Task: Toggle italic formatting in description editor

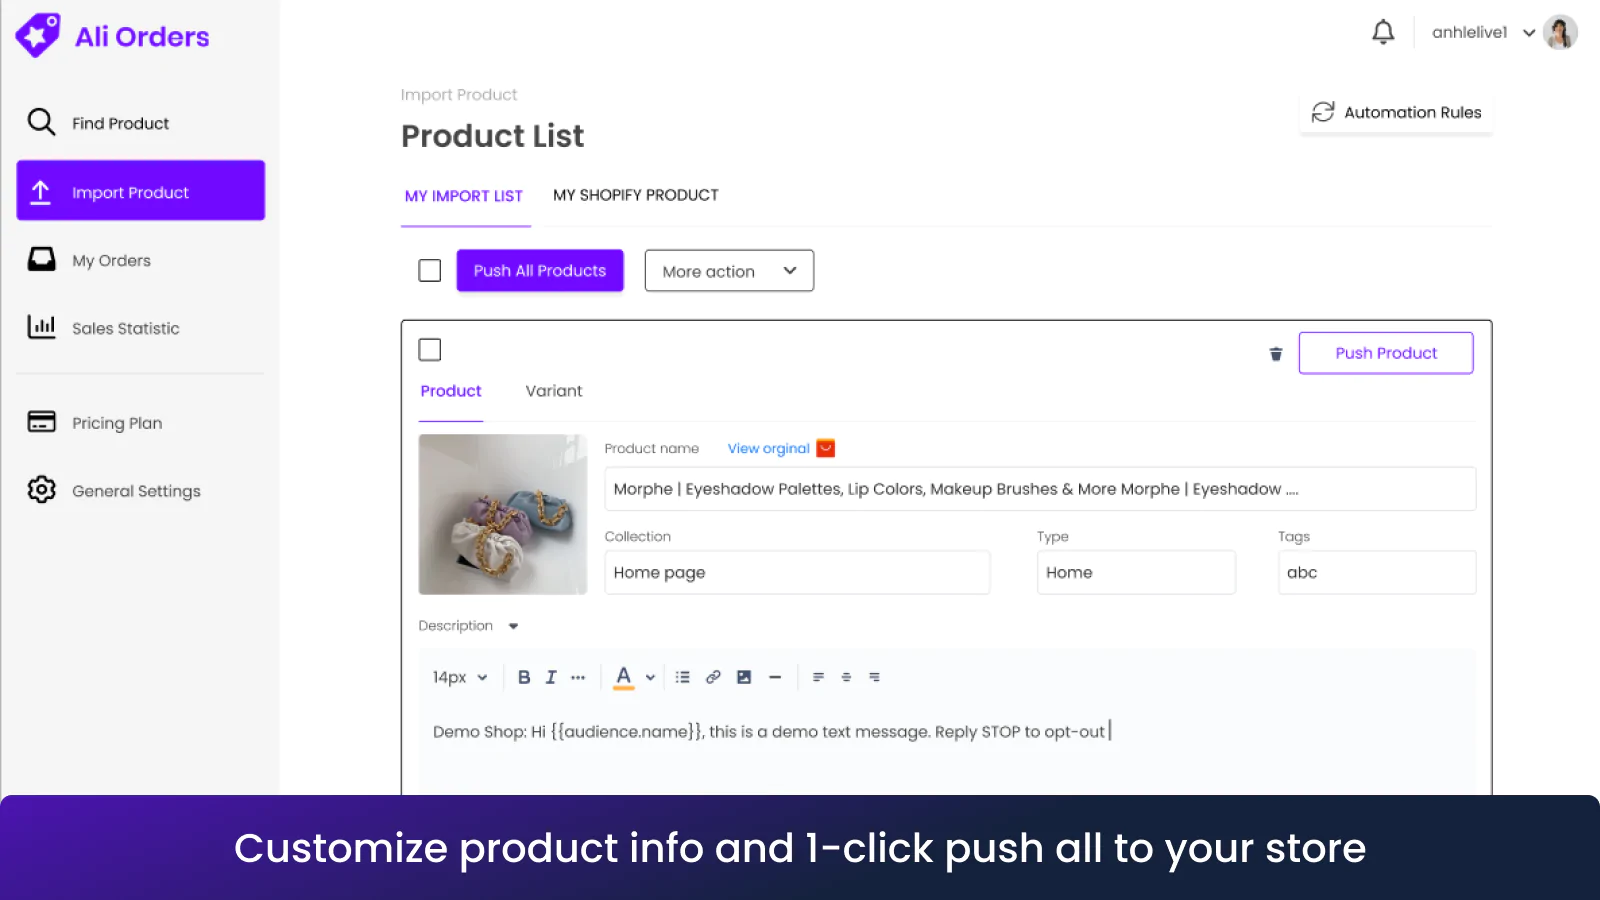Action: [x=550, y=677]
